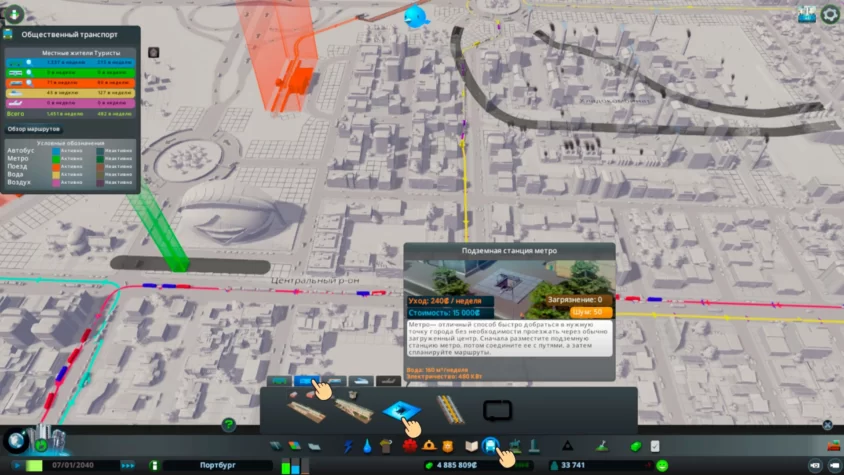844x475 pixels.
Task: Switch to the Bus transport tab
Action: [x=279, y=381]
